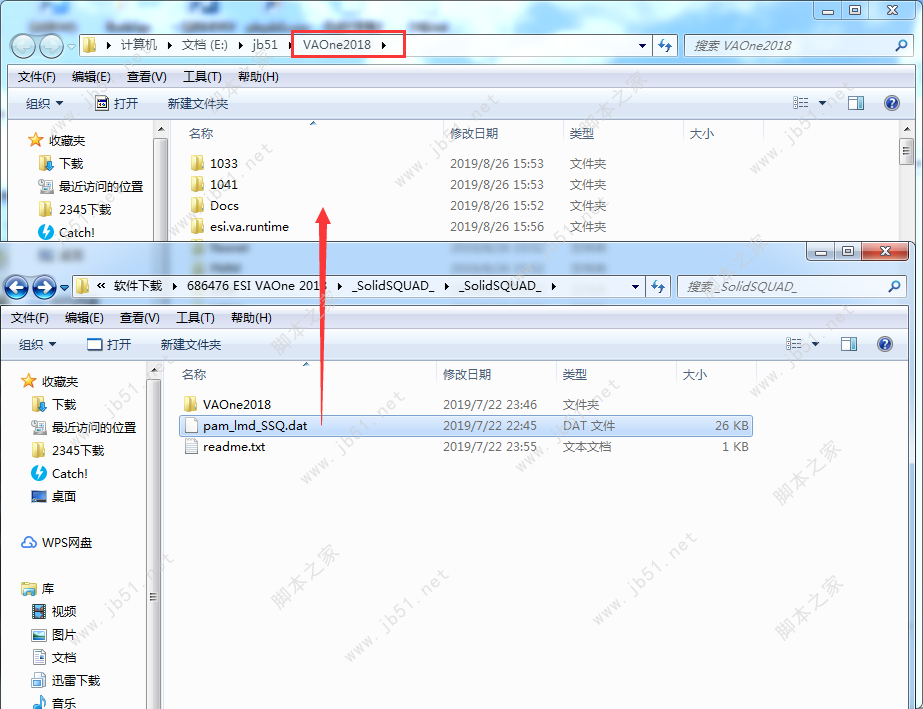
Task: Click 新建文件夹 in VAOne2018 window
Action: tap(198, 103)
